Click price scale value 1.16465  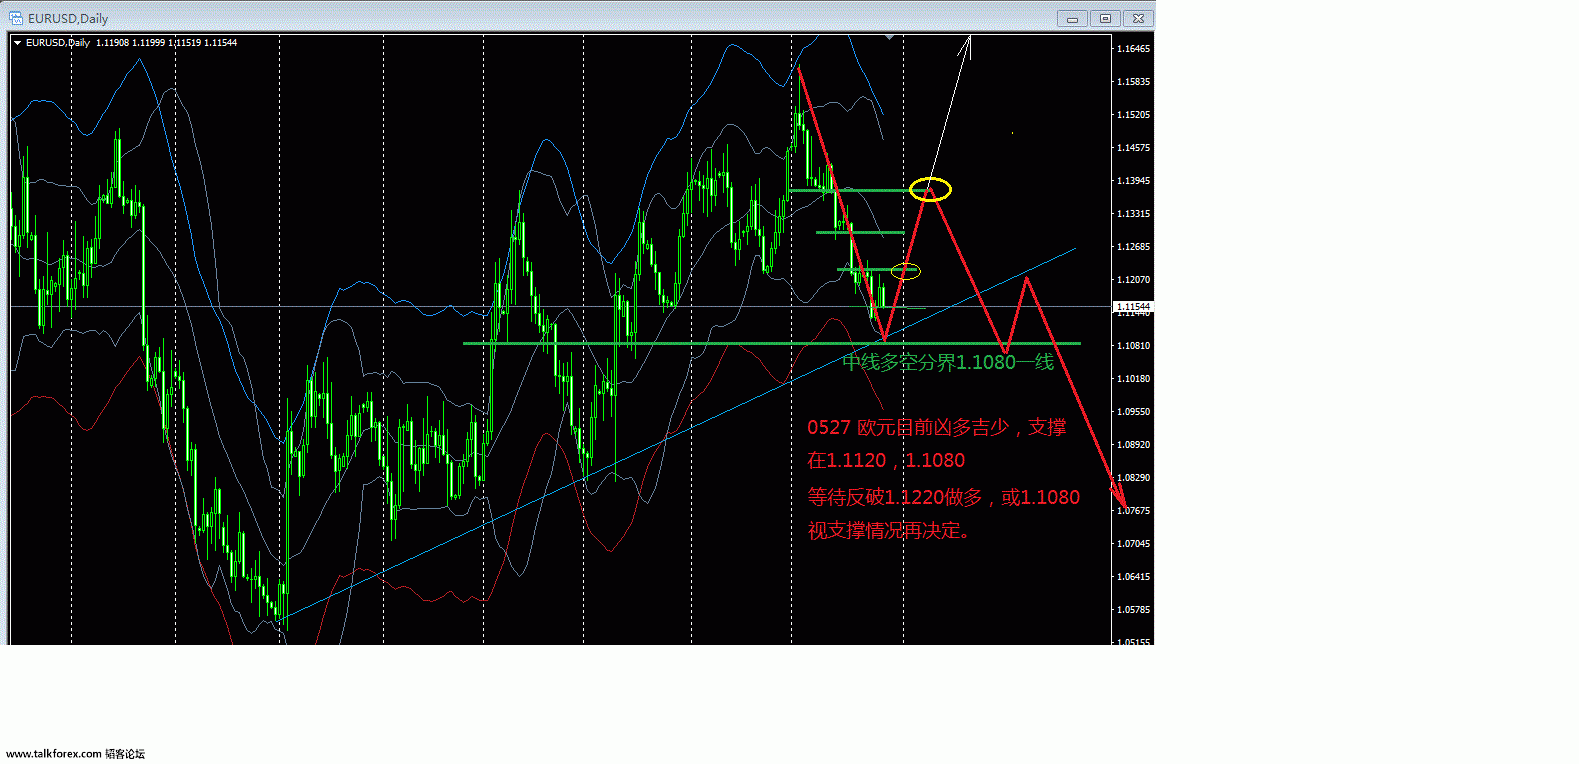1133,48
